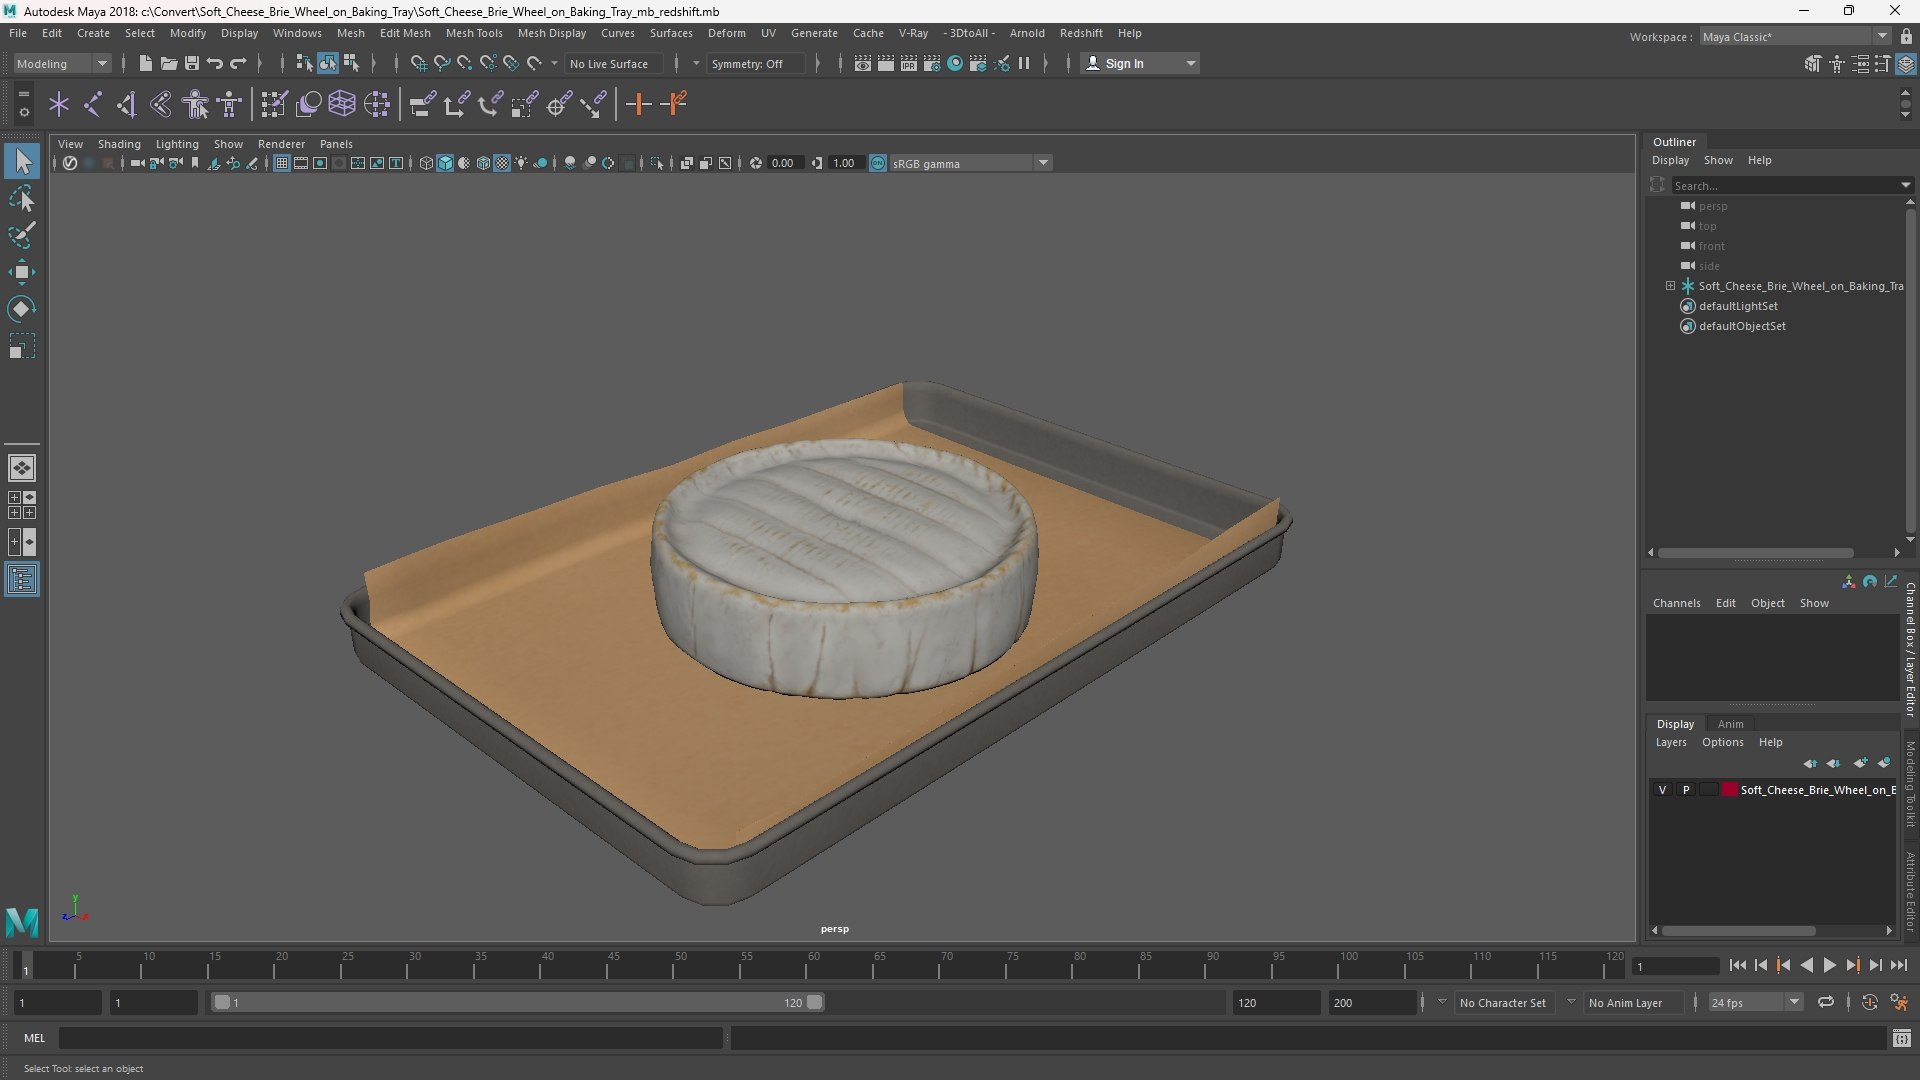Click the Save Scene icon
The width and height of the screenshot is (1920, 1080).
coord(191,63)
